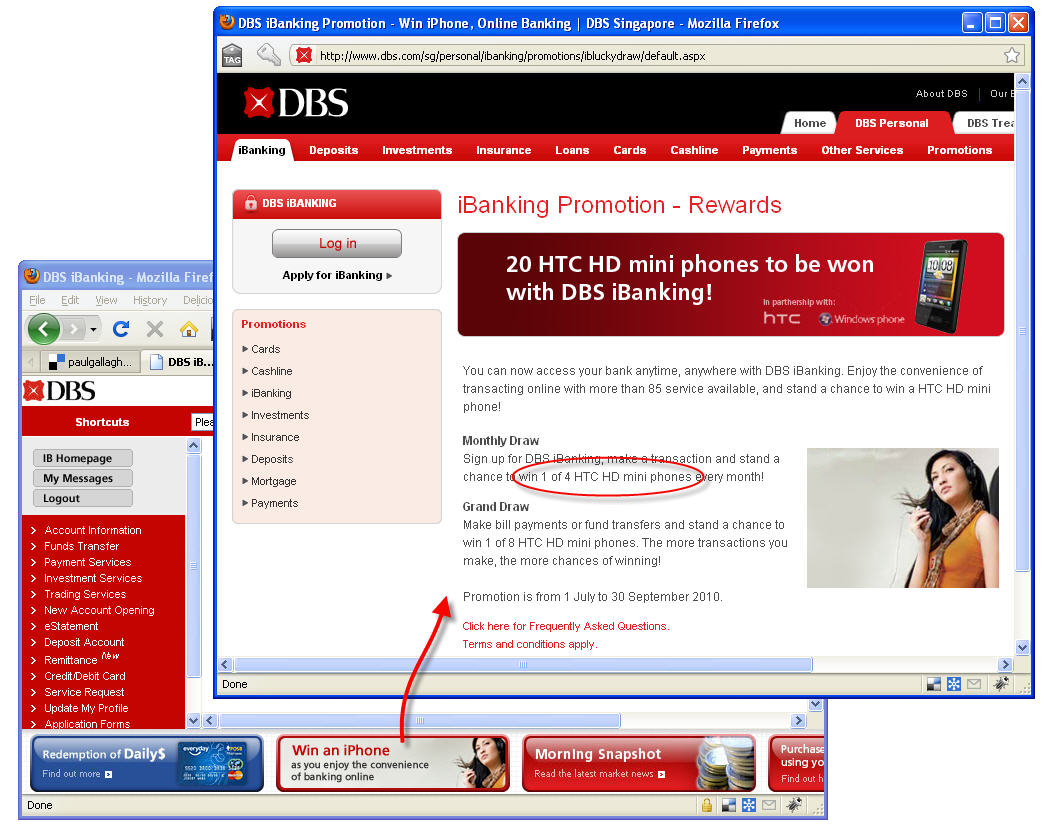Image resolution: width=1050 pixels, height=832 pixels.
Task: Open the File menu in rear window
Action: click(x=38, y=300)
